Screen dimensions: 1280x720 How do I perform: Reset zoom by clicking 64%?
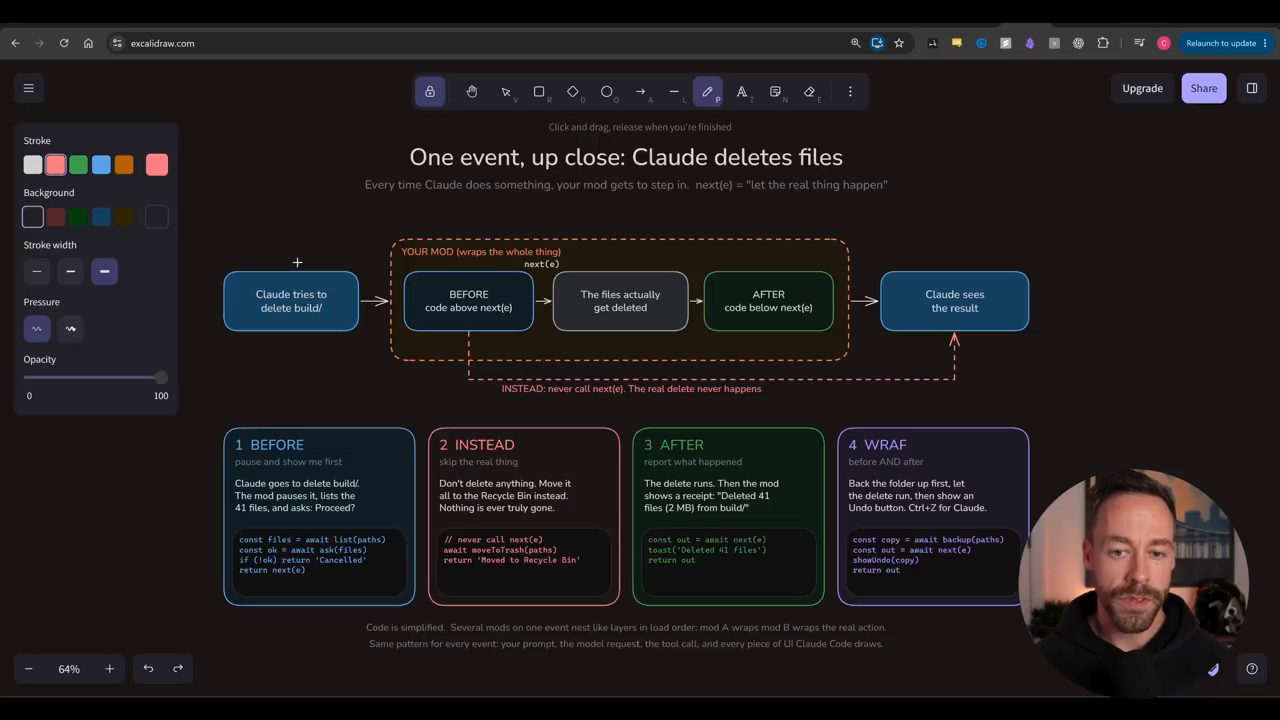[69, 669]
